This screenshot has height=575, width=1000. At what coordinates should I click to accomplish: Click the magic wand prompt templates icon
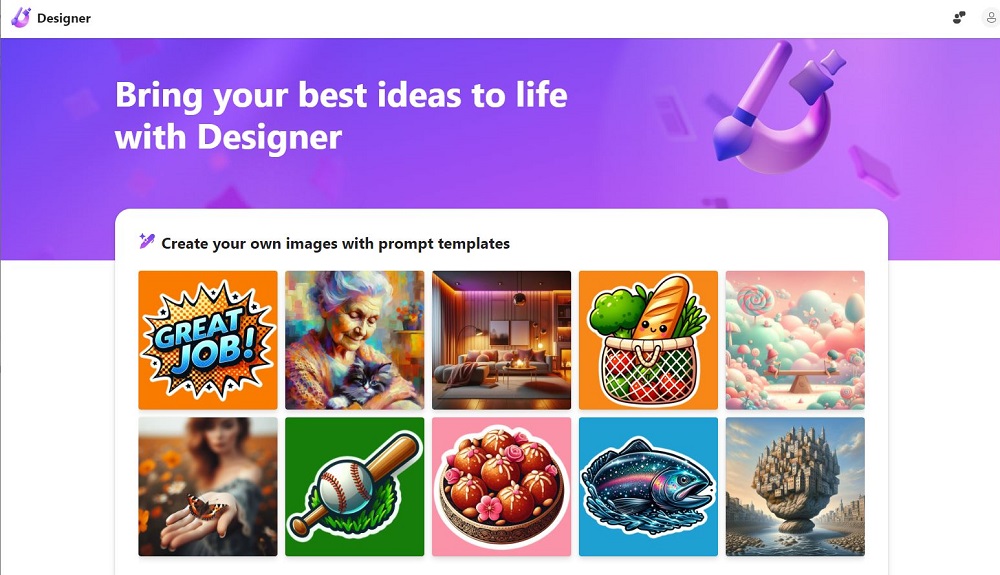coord(147,242)
